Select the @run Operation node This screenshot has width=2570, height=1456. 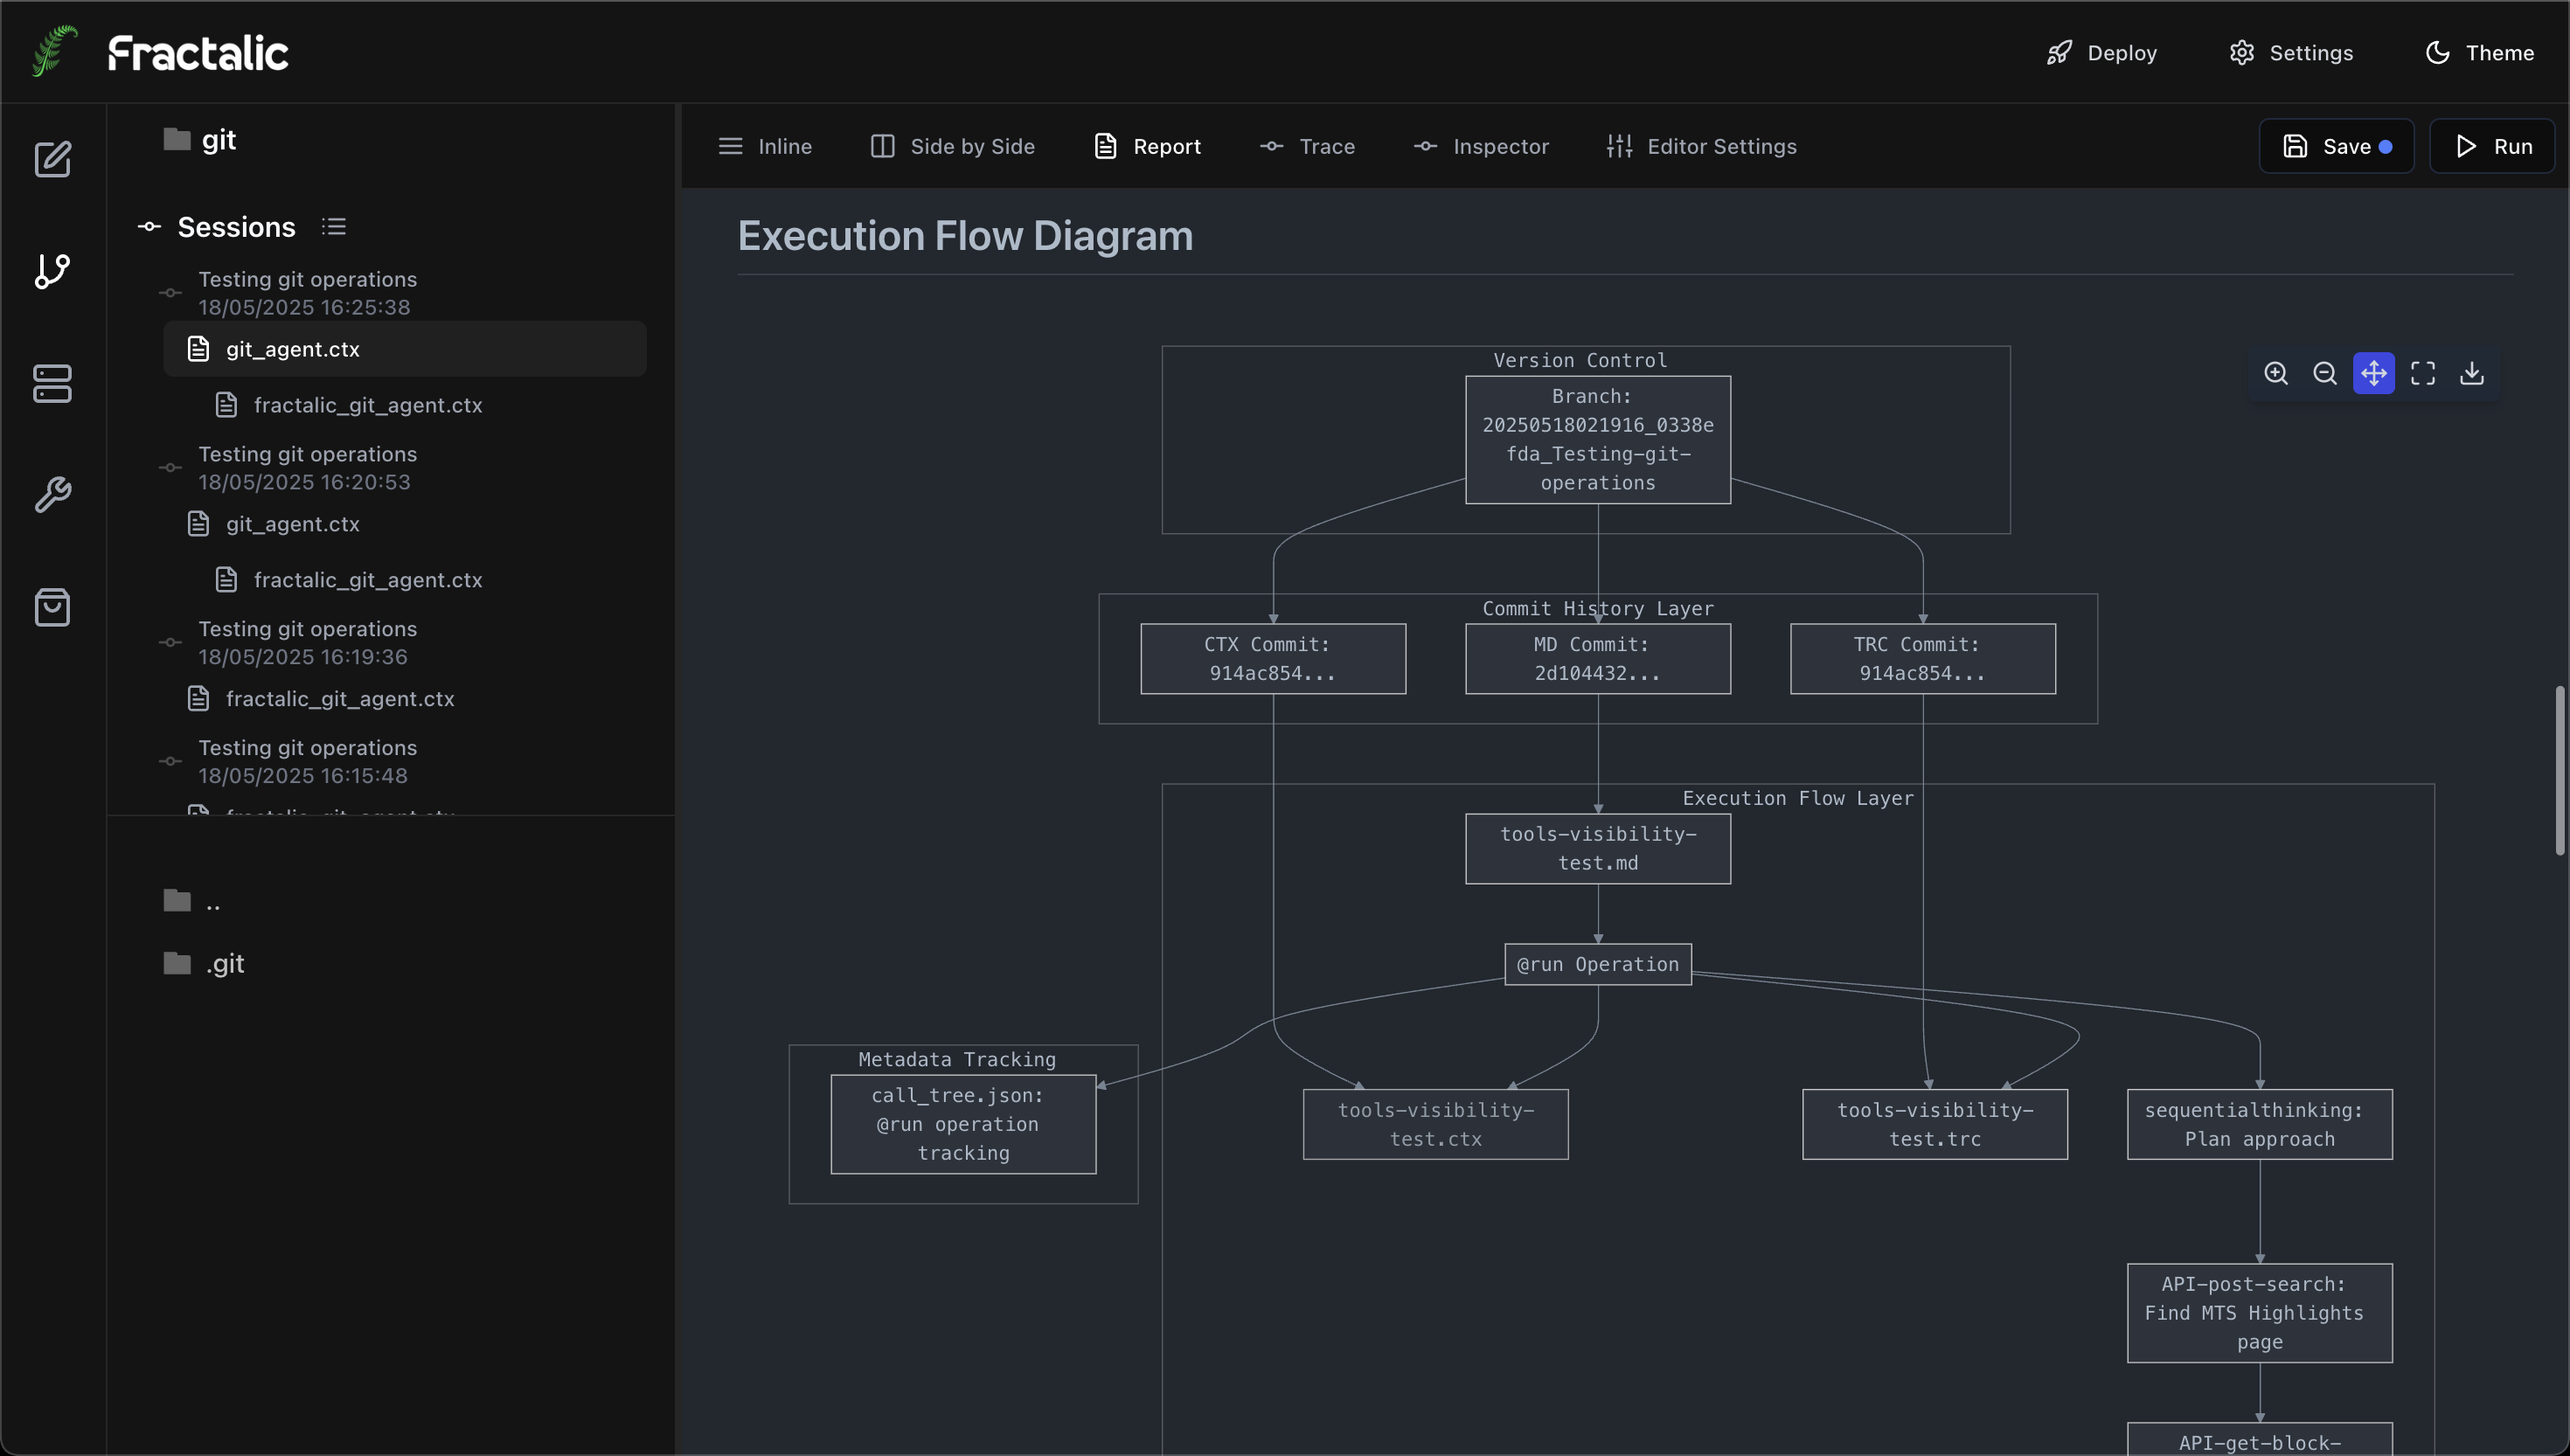pos(1598,964)
